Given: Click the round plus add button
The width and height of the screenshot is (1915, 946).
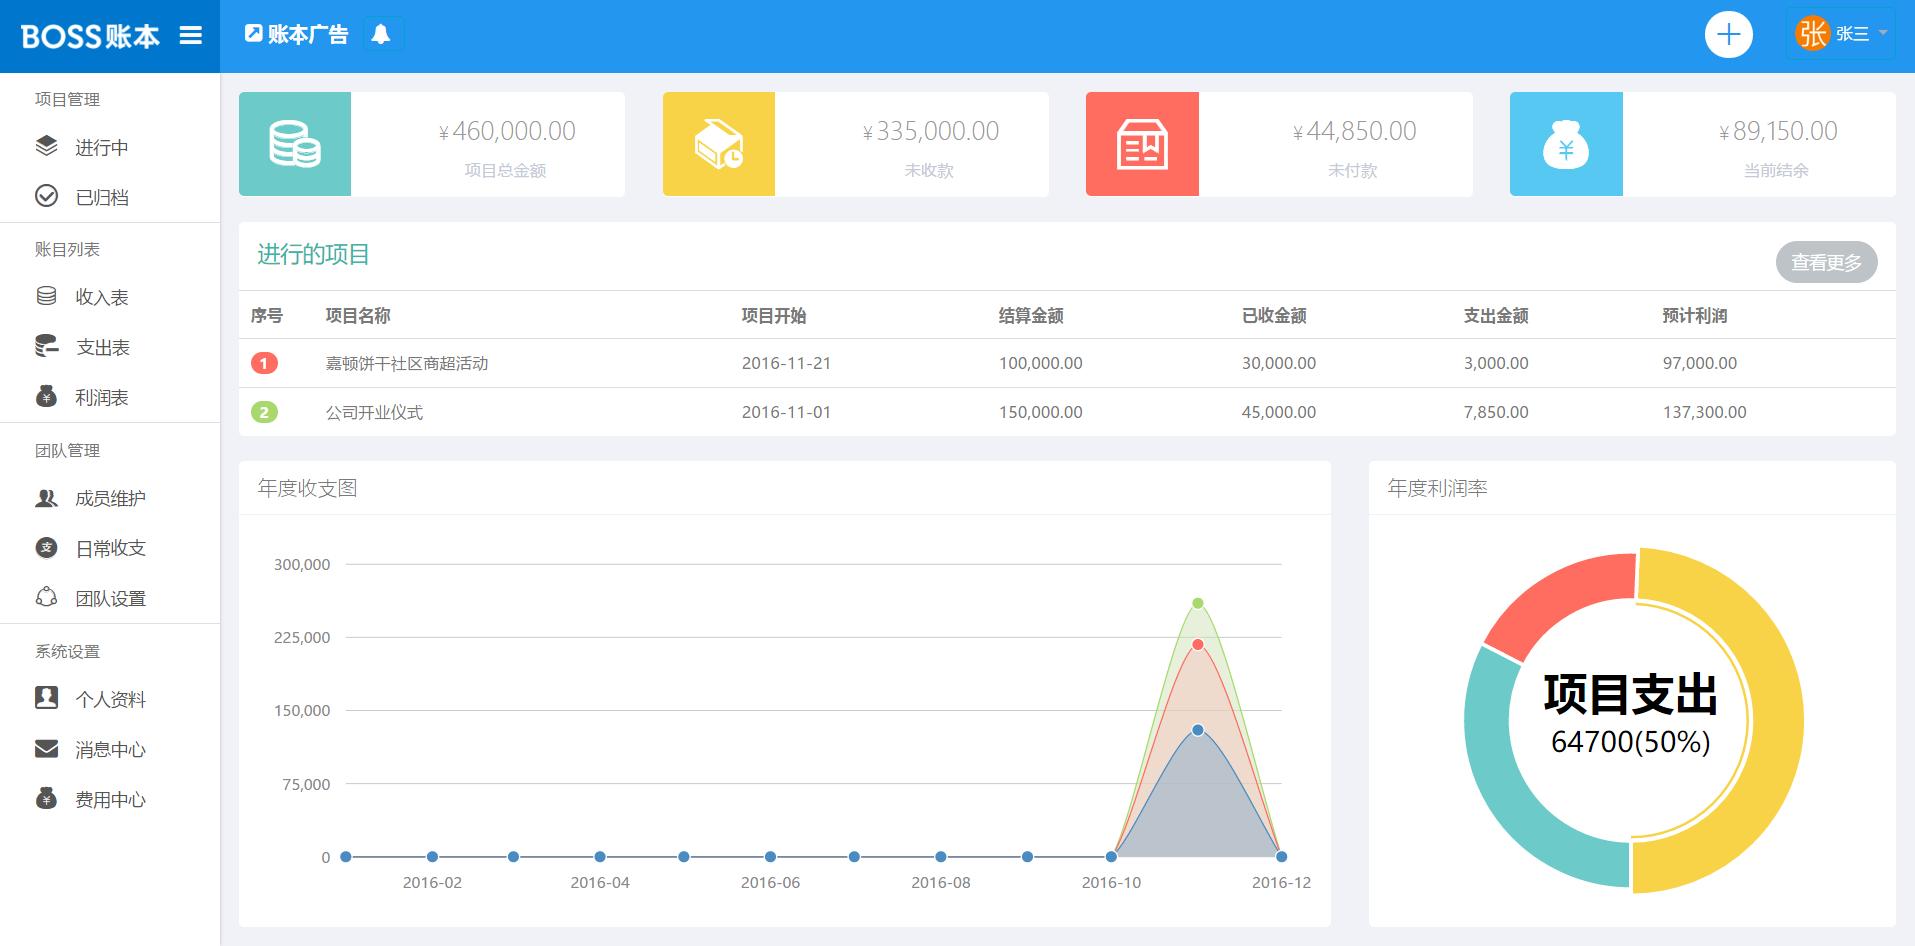Looking at the screenshot, I should pyautogui.click(x=1728, y=35).
